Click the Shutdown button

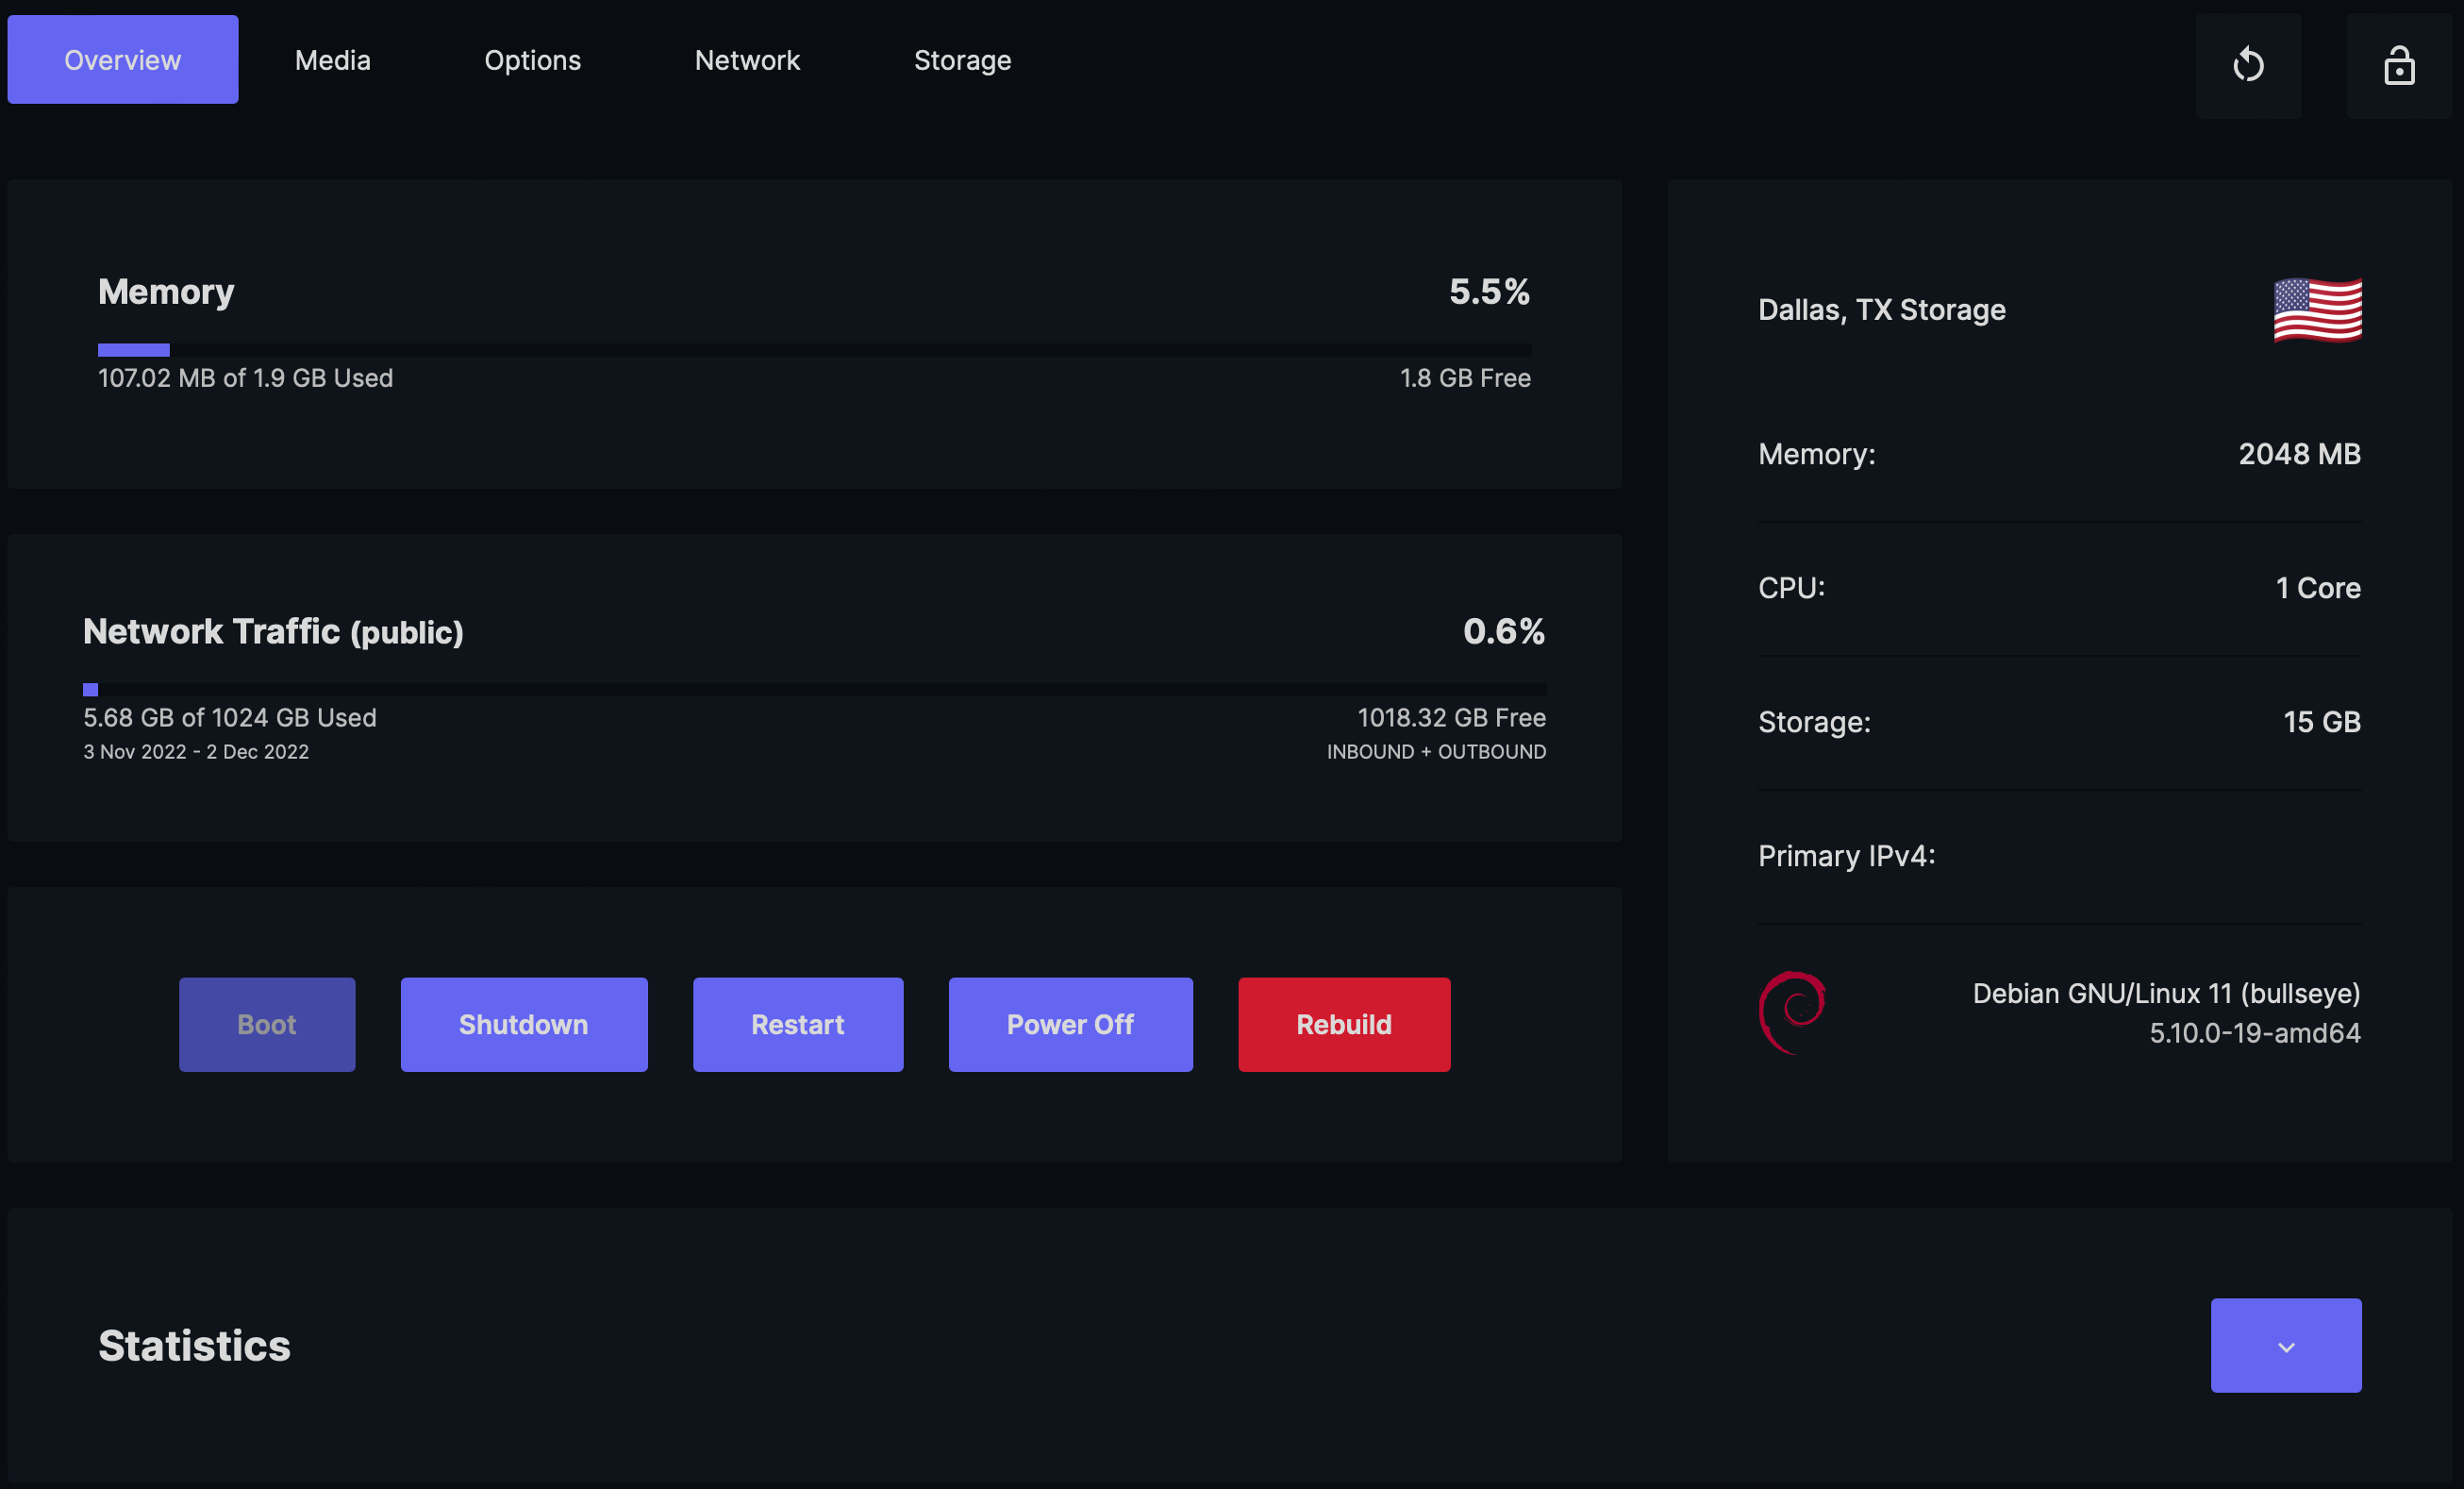523,1024
